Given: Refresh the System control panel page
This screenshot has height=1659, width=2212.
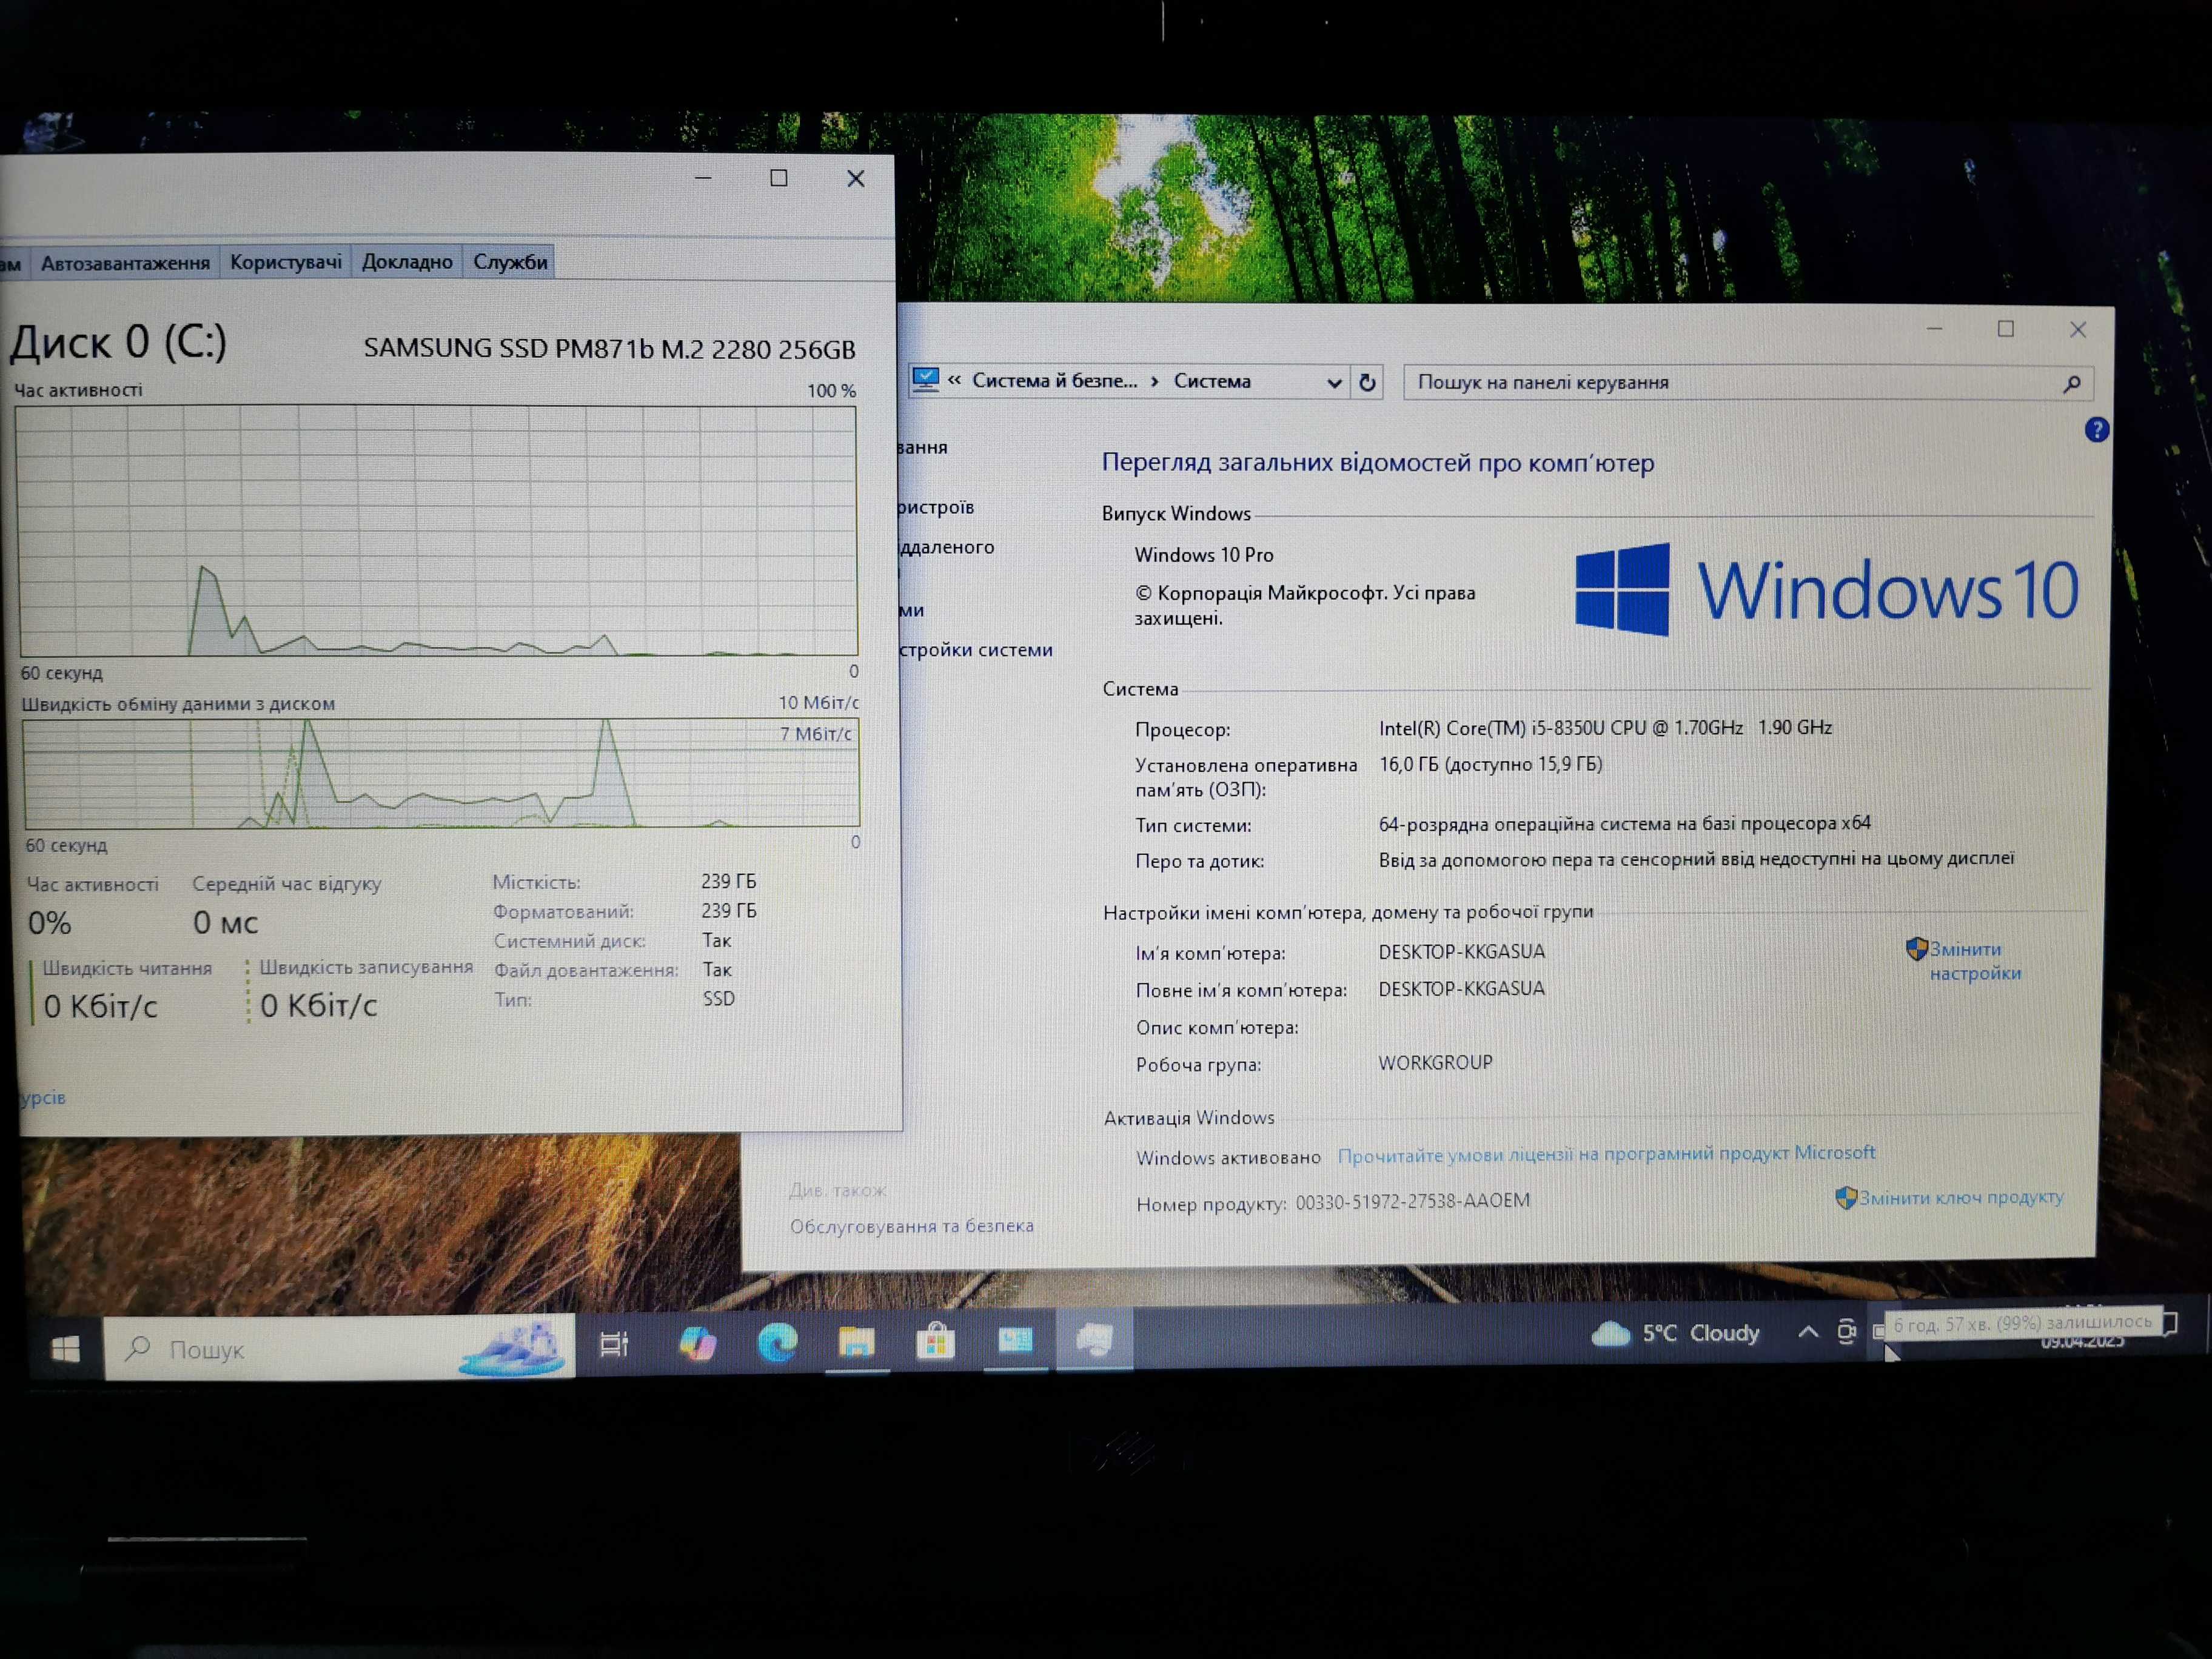Looking at the screenshot, I should (x=1367, y=382).
